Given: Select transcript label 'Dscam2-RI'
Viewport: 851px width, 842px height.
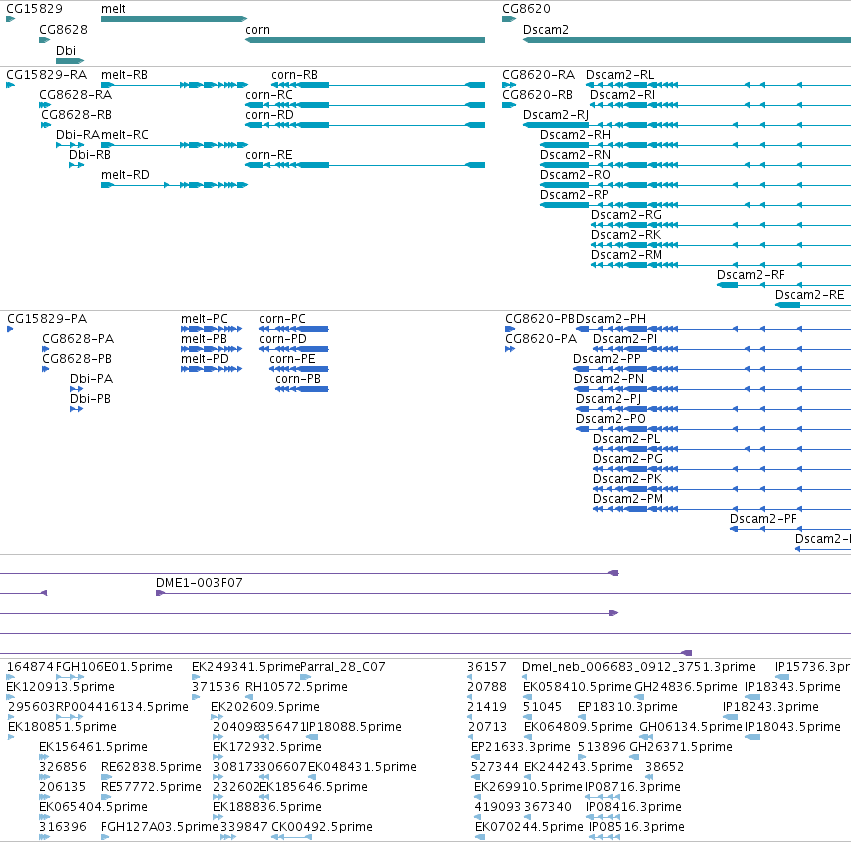Looking at the screenshot, I should click(622, 94).
